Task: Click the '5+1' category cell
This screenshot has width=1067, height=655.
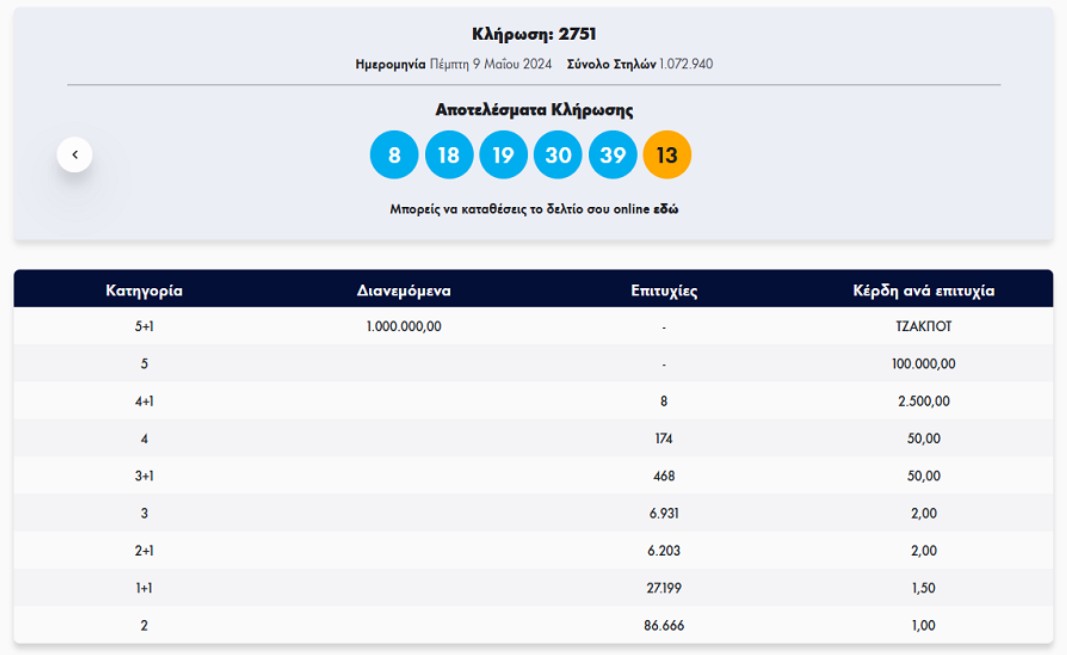Action: [144, 326]
